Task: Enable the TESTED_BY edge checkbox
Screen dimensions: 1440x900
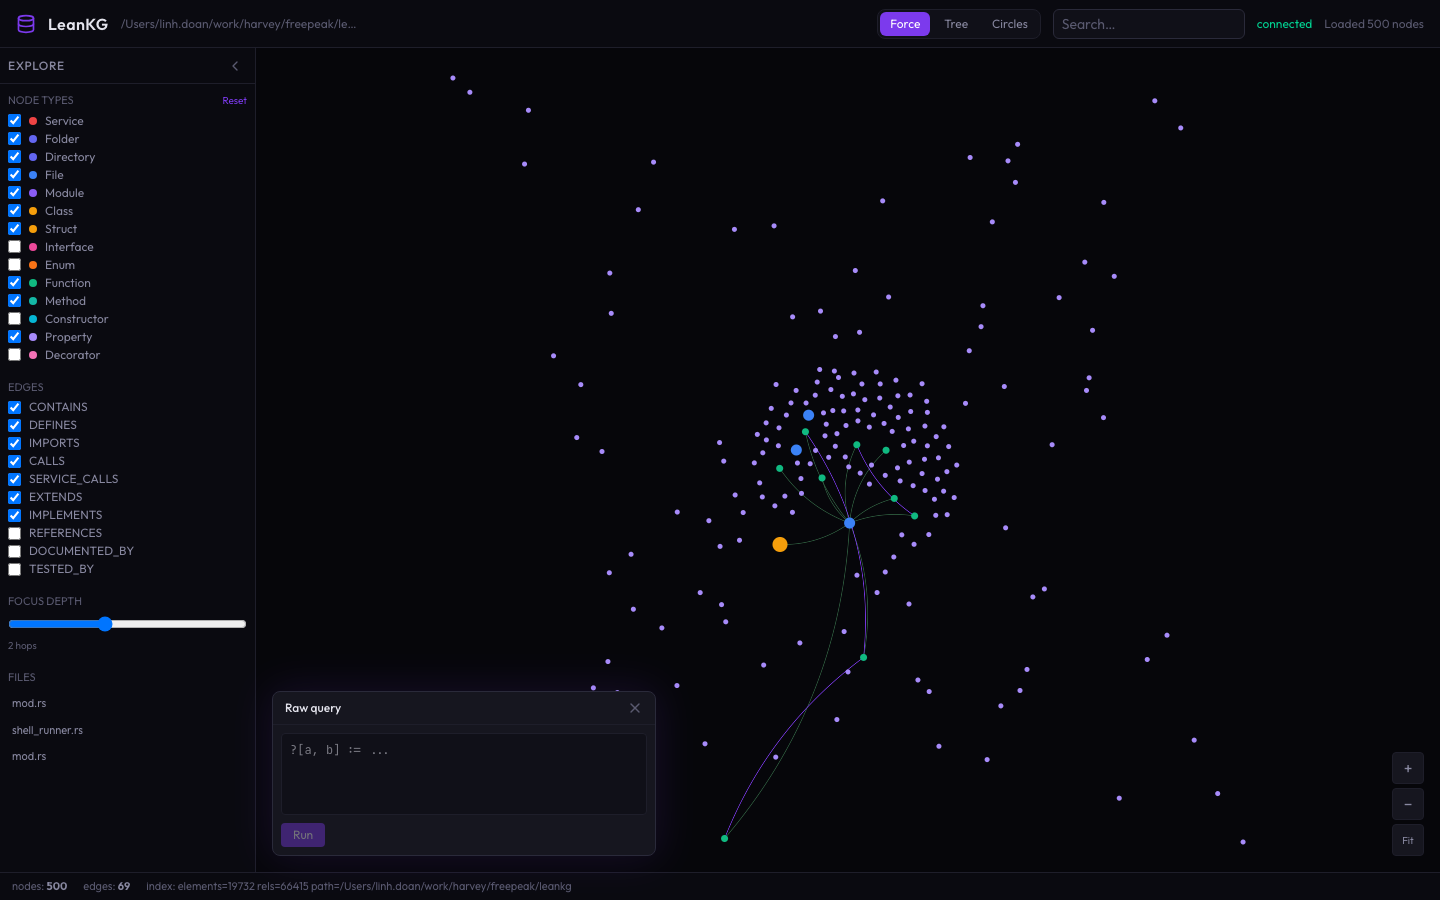Action: pyautogui.click(x=15, y=569)
